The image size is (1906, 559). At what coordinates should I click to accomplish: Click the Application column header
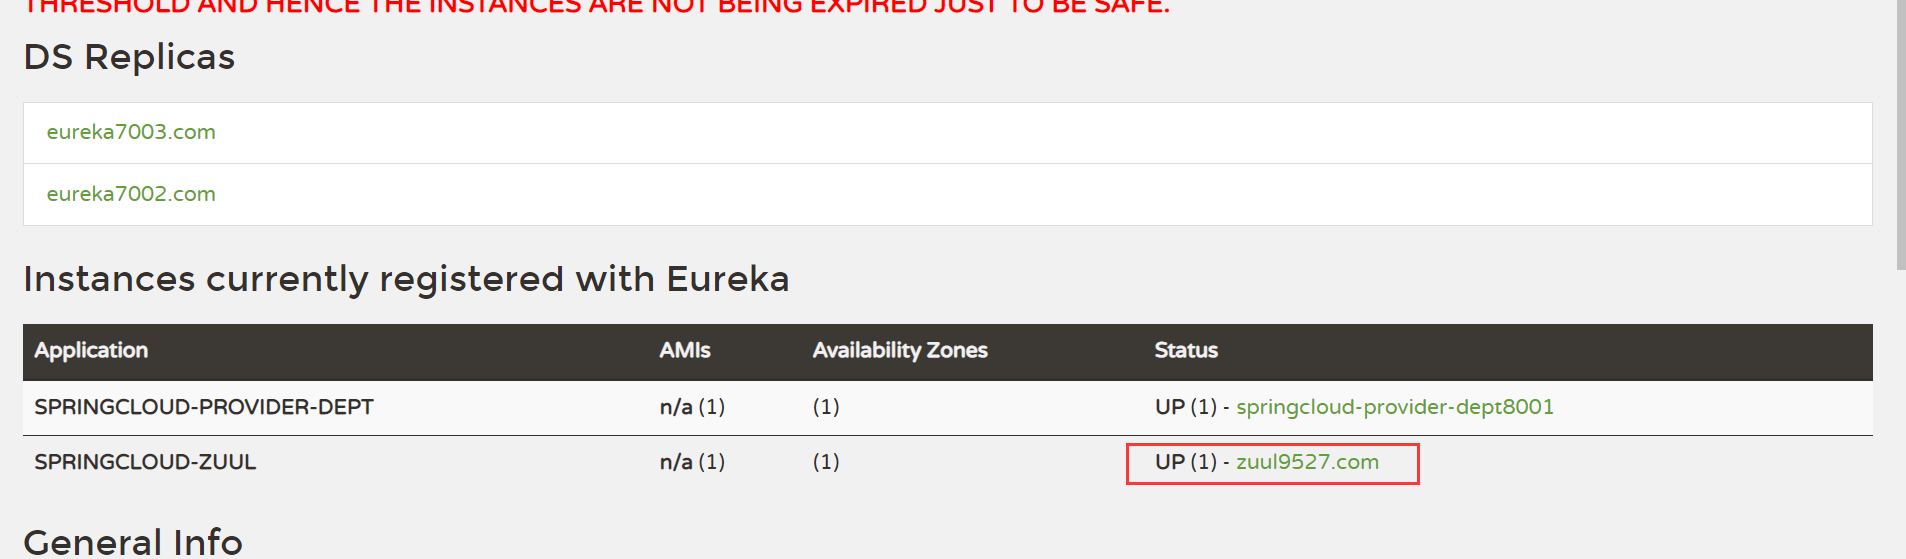pyautogui.click(x=91, y=351)
